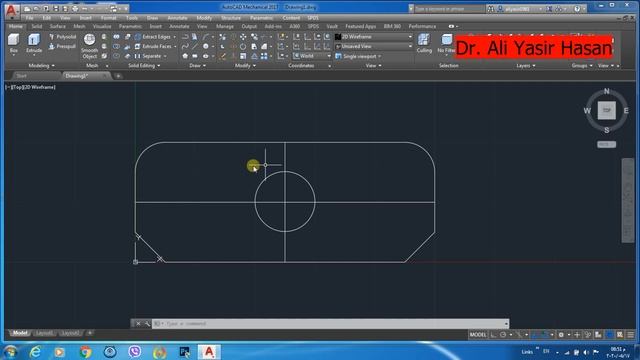The height and width of the screenshot is (360, 640).
Task: Click the Smooth Object mesh tool
Action: pos(89,46)
